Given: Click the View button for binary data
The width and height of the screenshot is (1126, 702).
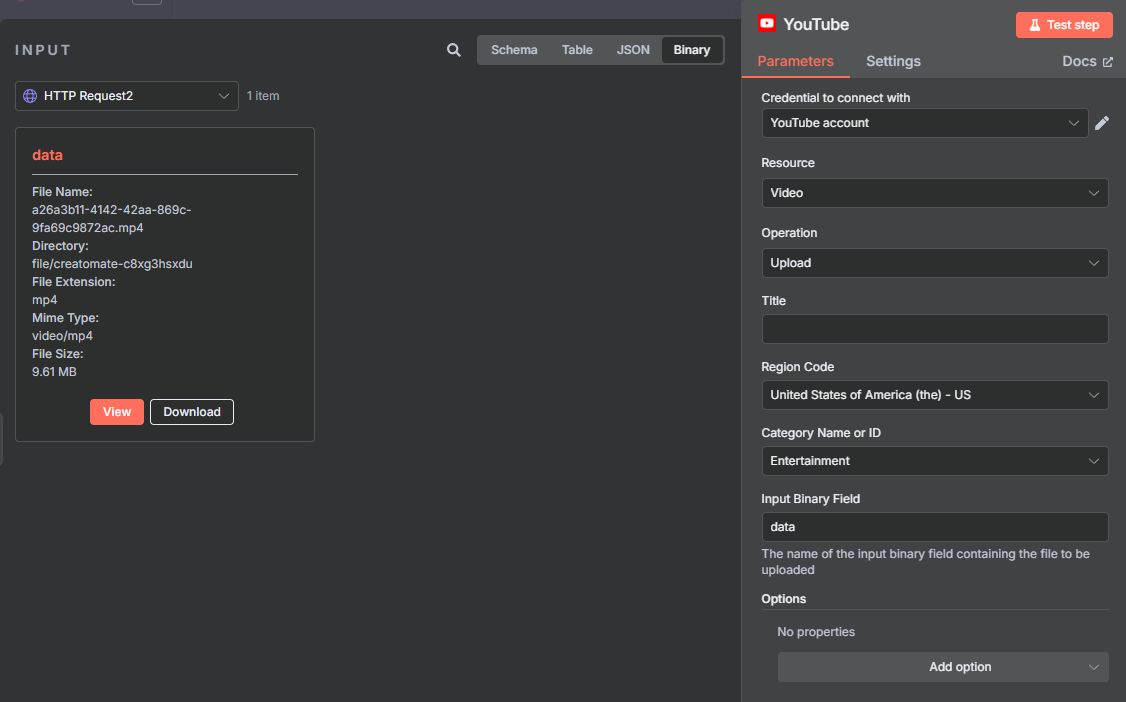Looking at the screenshot, I should click(x=117, y=412).
